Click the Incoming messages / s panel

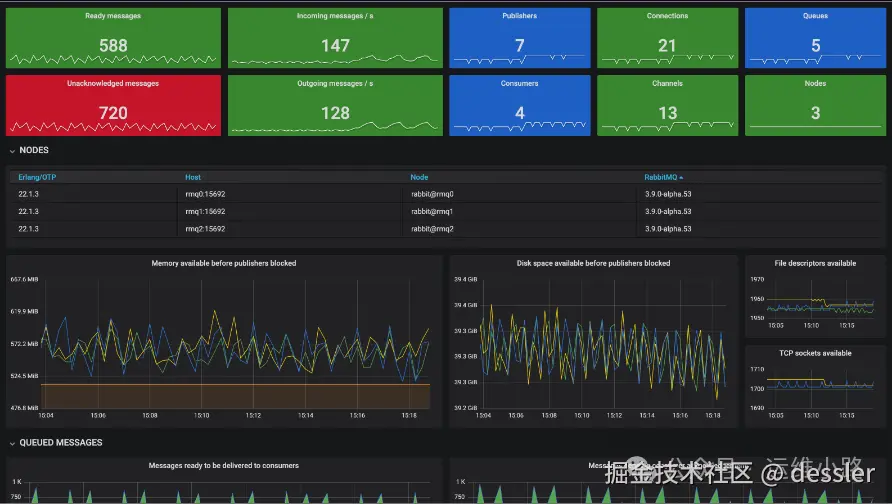point(335,38)
